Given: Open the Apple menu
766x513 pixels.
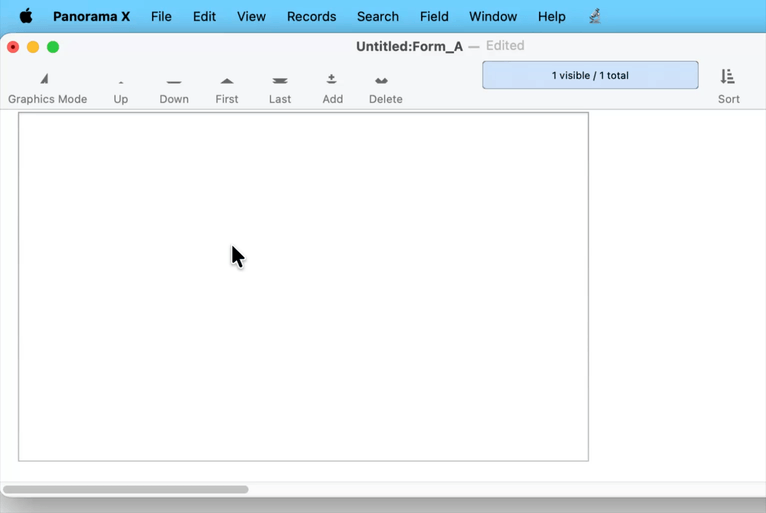Looking at the screenshot, I should coord(26,16).
